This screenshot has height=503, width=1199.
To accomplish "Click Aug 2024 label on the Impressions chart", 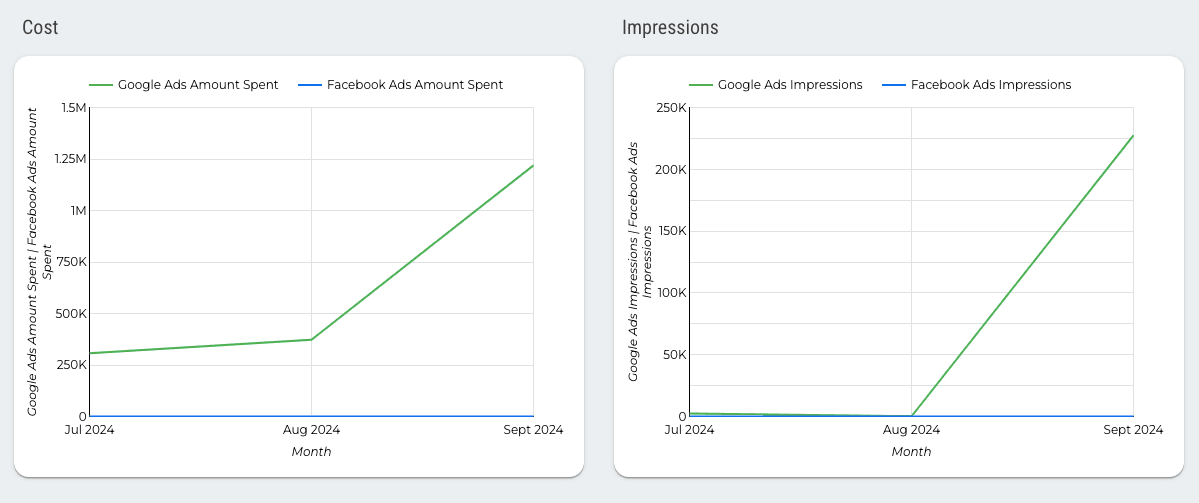I will (912, 430).
